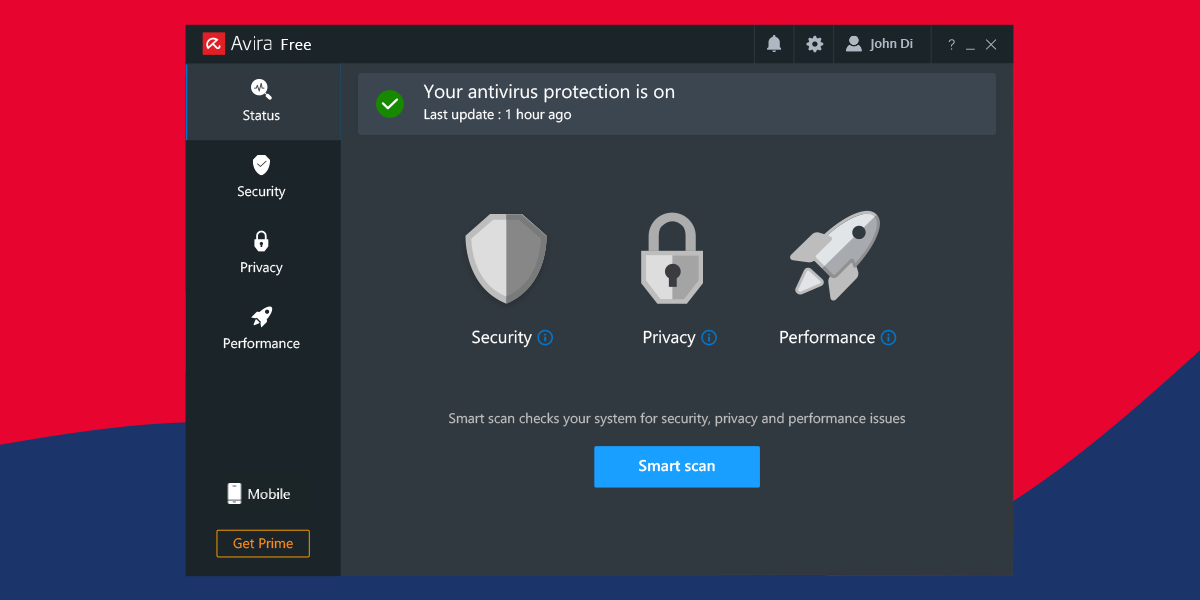Screen dimensions: 1200x600
Task: Click the Privacy padlock icon
Action: (x=671, y=258)
